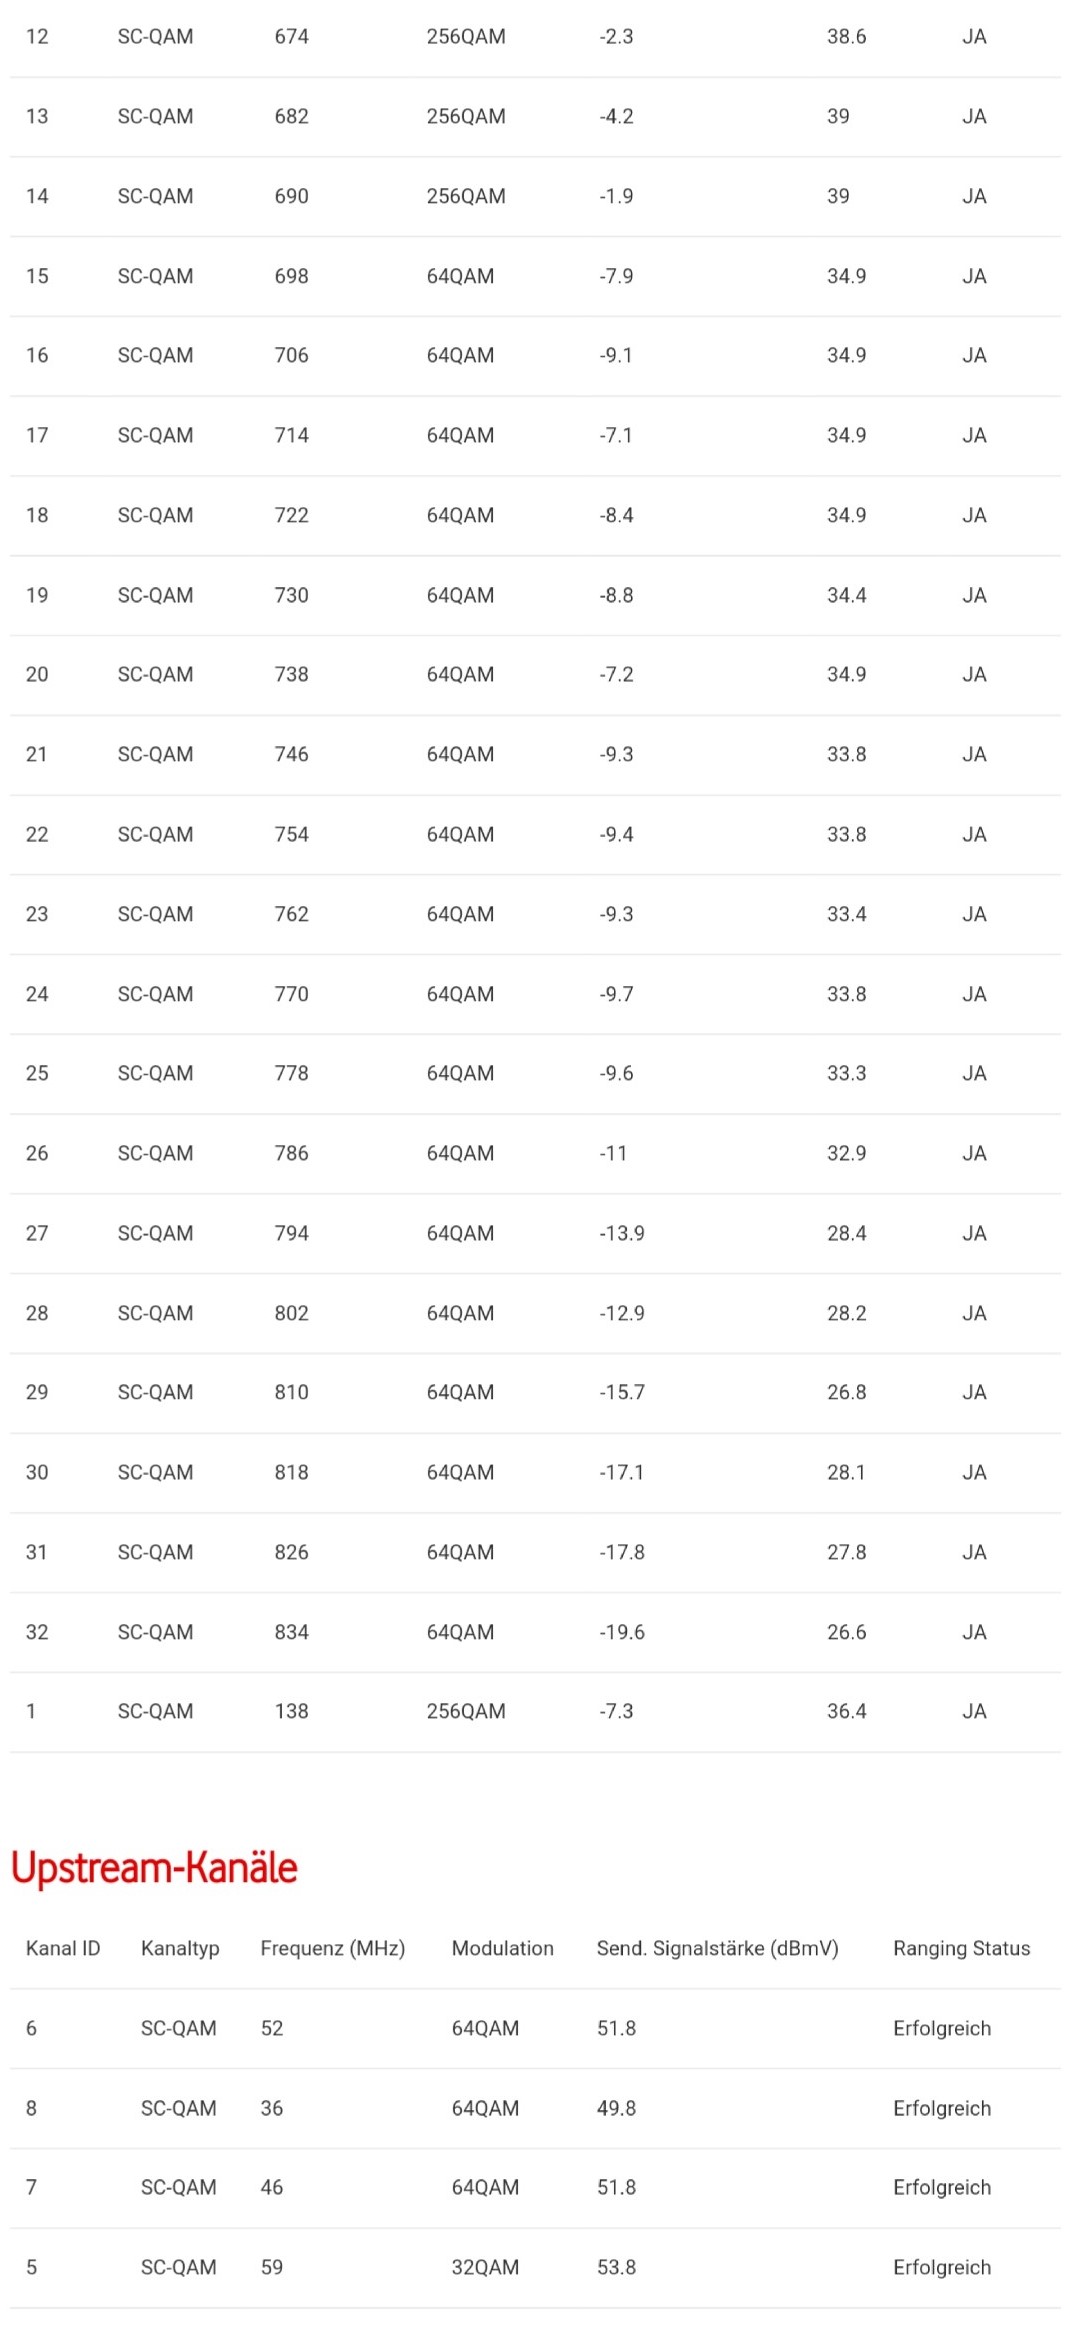Click the Send. Signalstärke (dBmV) header
The image size is (1081, 2328).
[x=717, y=1948]
